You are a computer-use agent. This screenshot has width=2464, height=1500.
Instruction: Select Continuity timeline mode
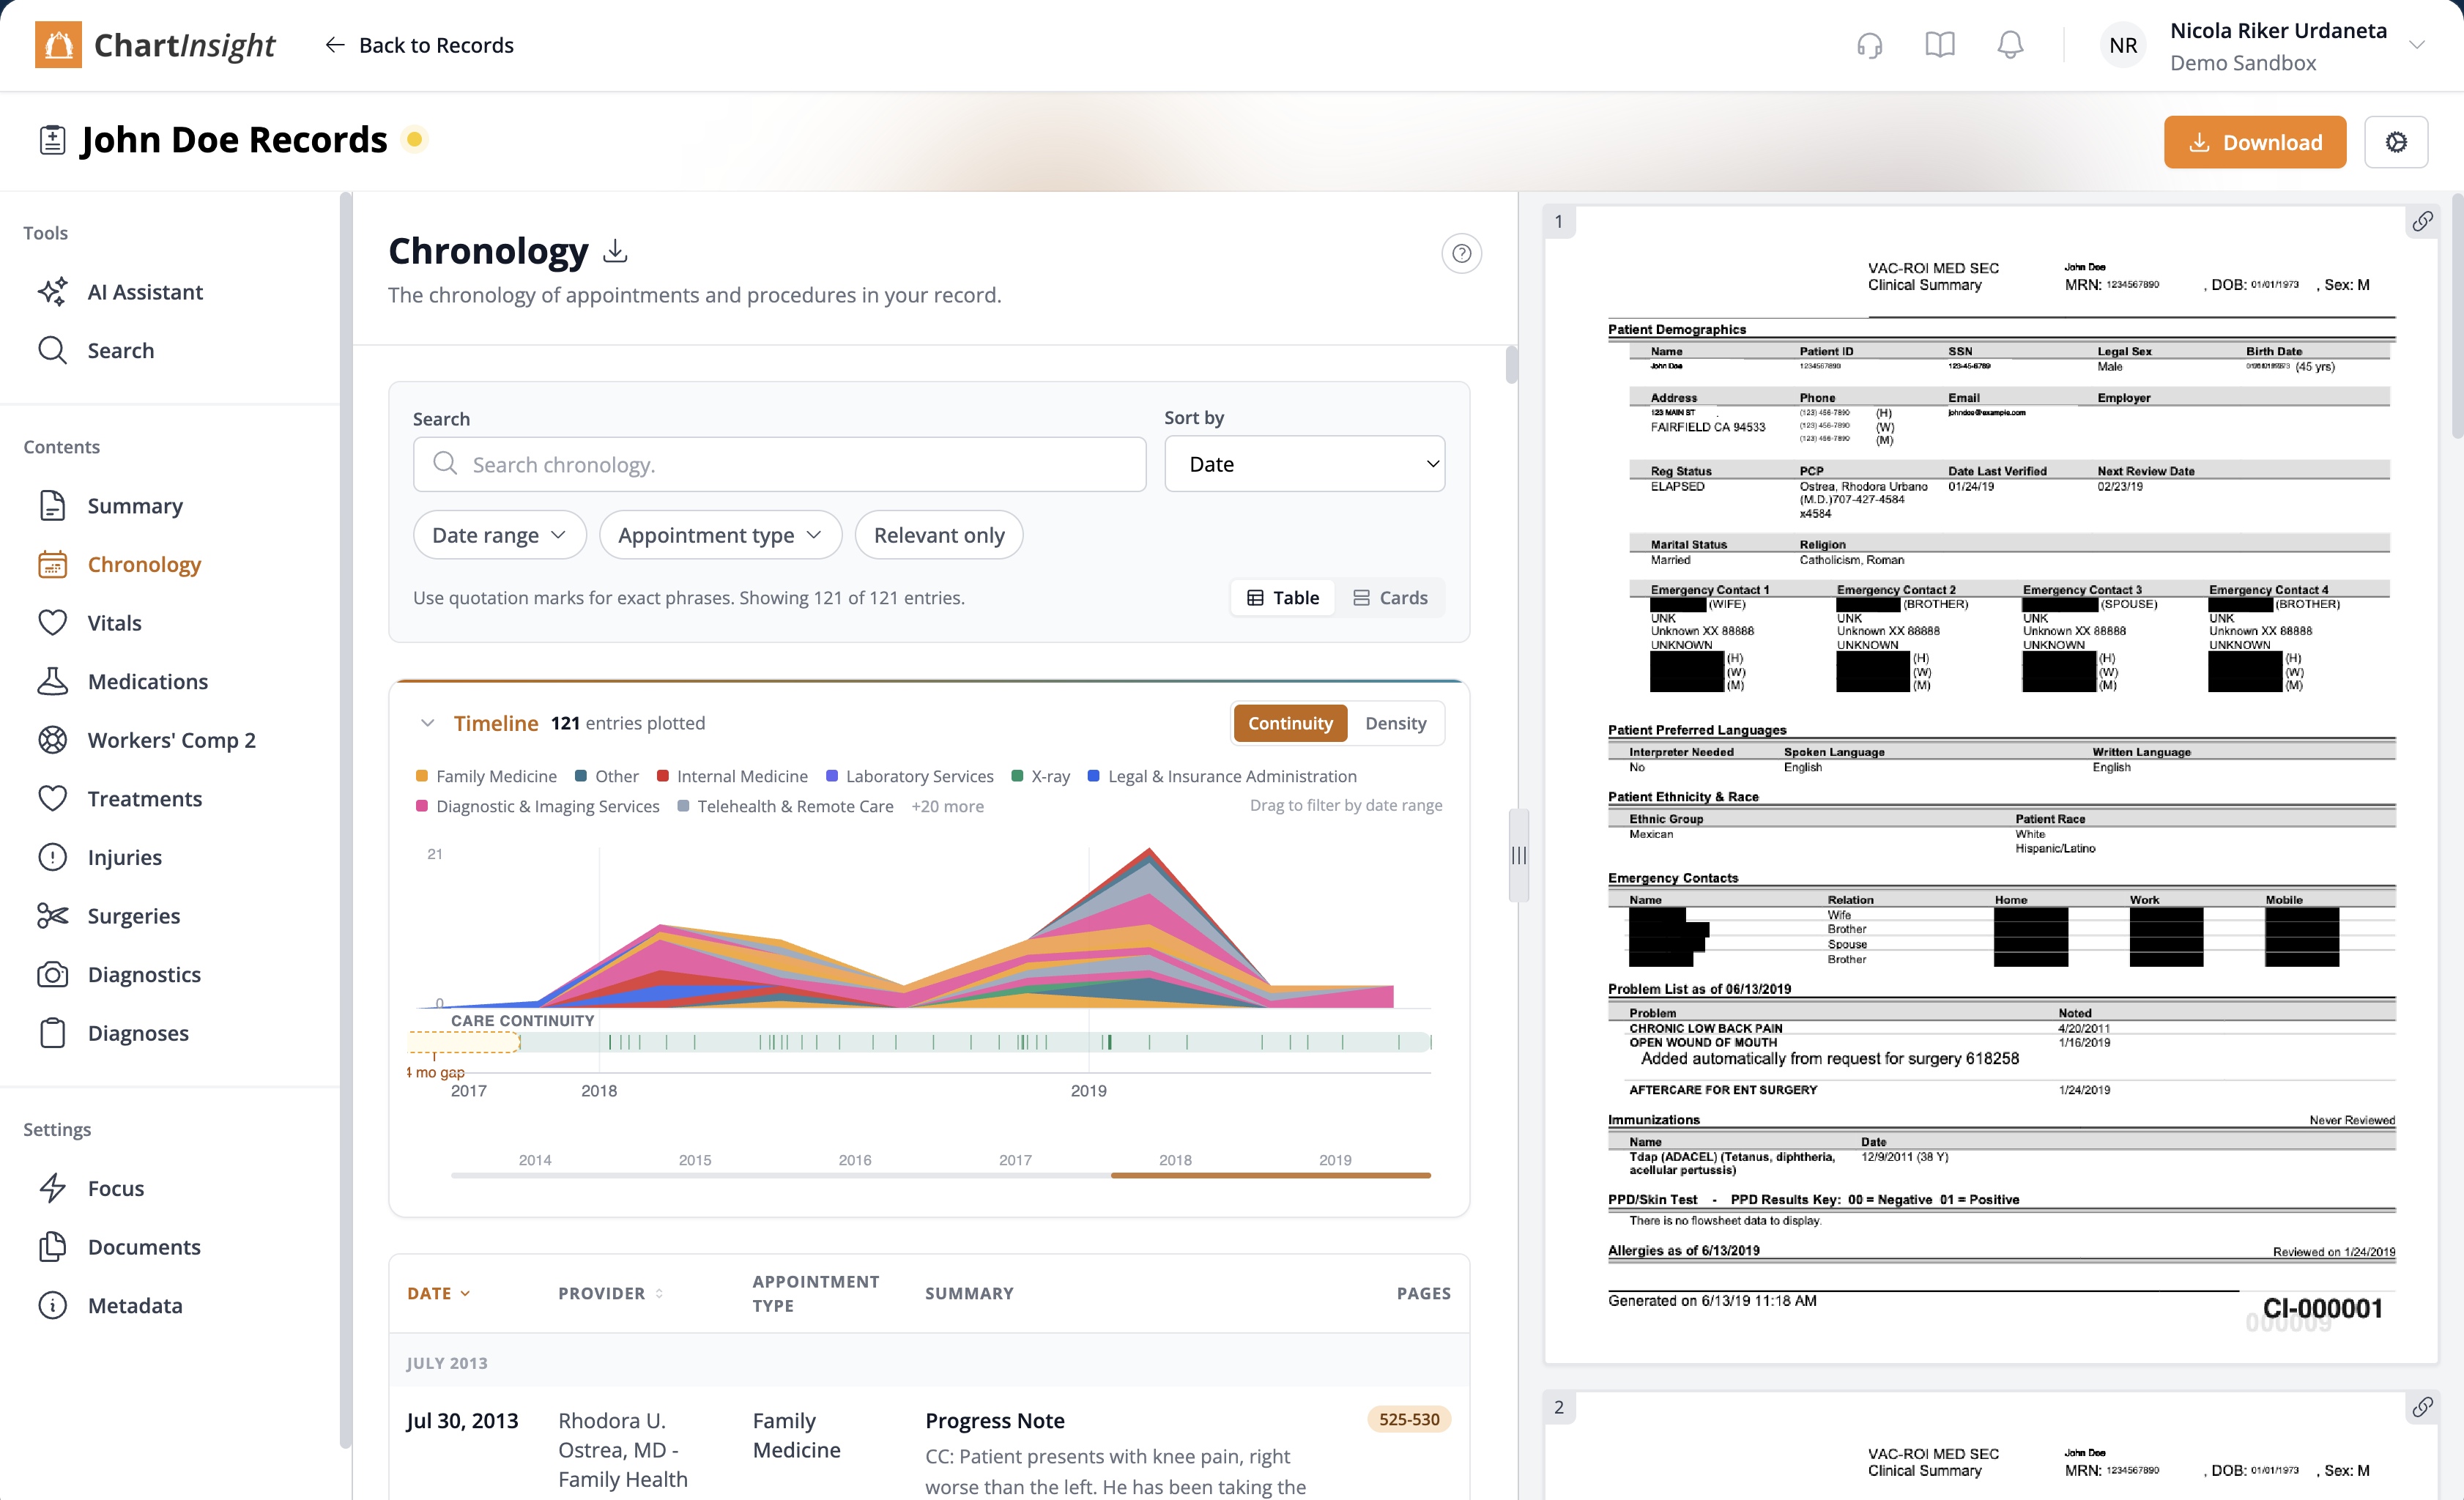click(x=1290, y=723)
